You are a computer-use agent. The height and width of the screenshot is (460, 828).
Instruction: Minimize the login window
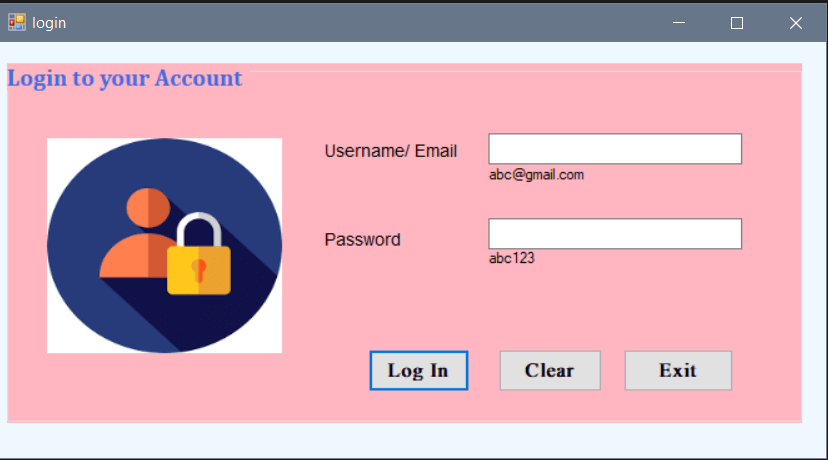click(679, 23)
